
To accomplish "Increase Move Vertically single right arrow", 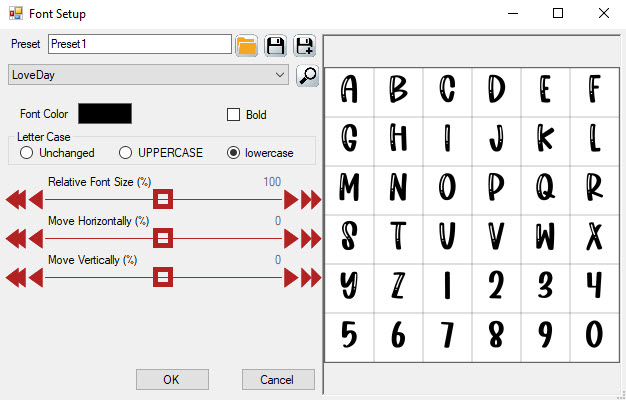I will coord(291,278).
